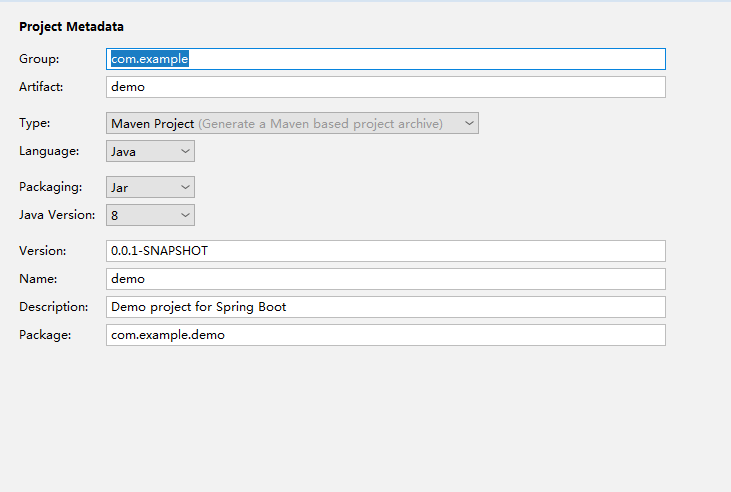Click the Package: label
This screenshot has height=492, width=731.
45,335
